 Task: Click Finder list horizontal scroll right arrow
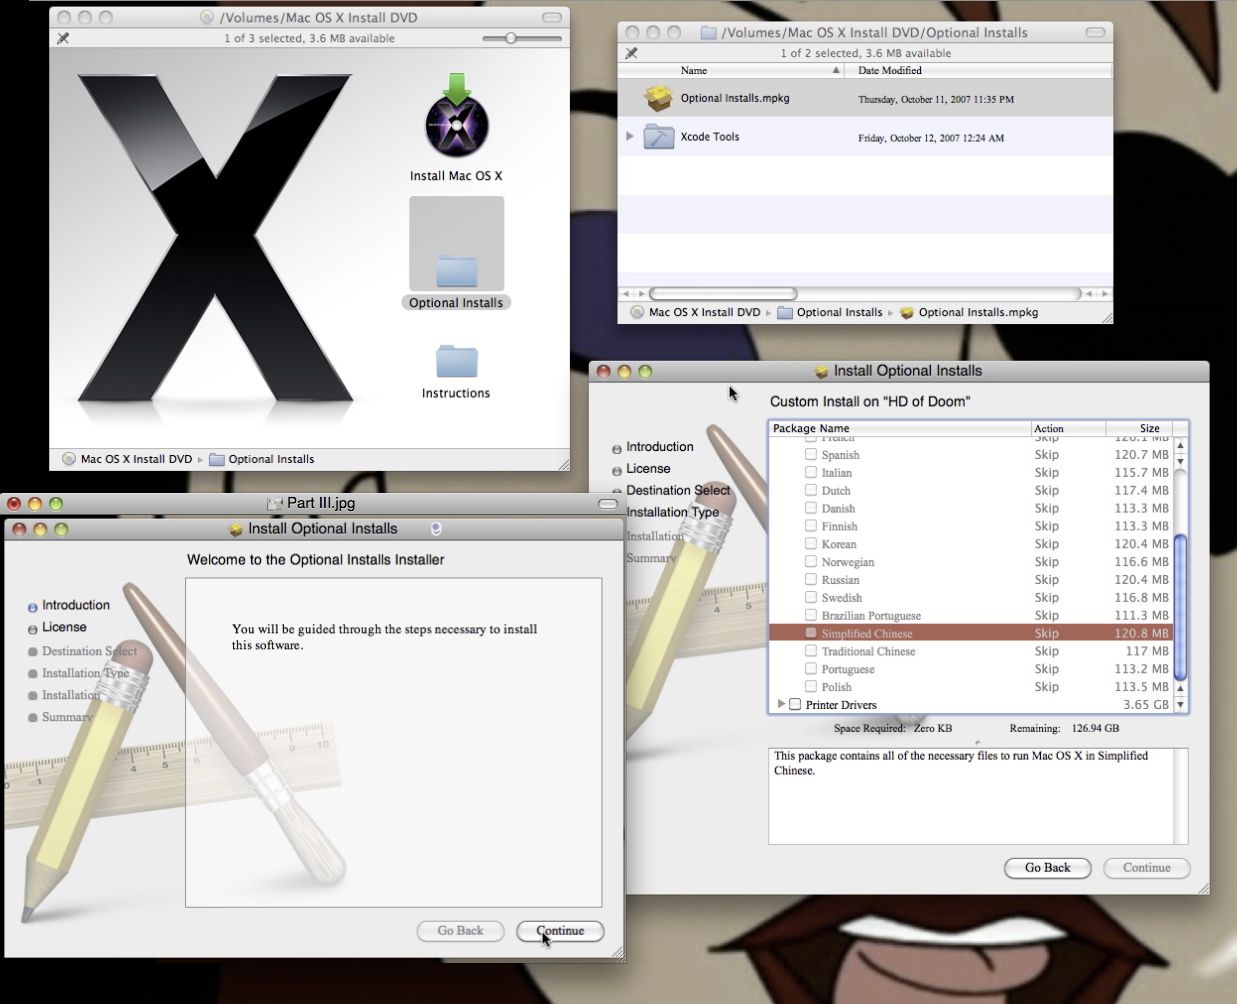tap(1104, 294)
